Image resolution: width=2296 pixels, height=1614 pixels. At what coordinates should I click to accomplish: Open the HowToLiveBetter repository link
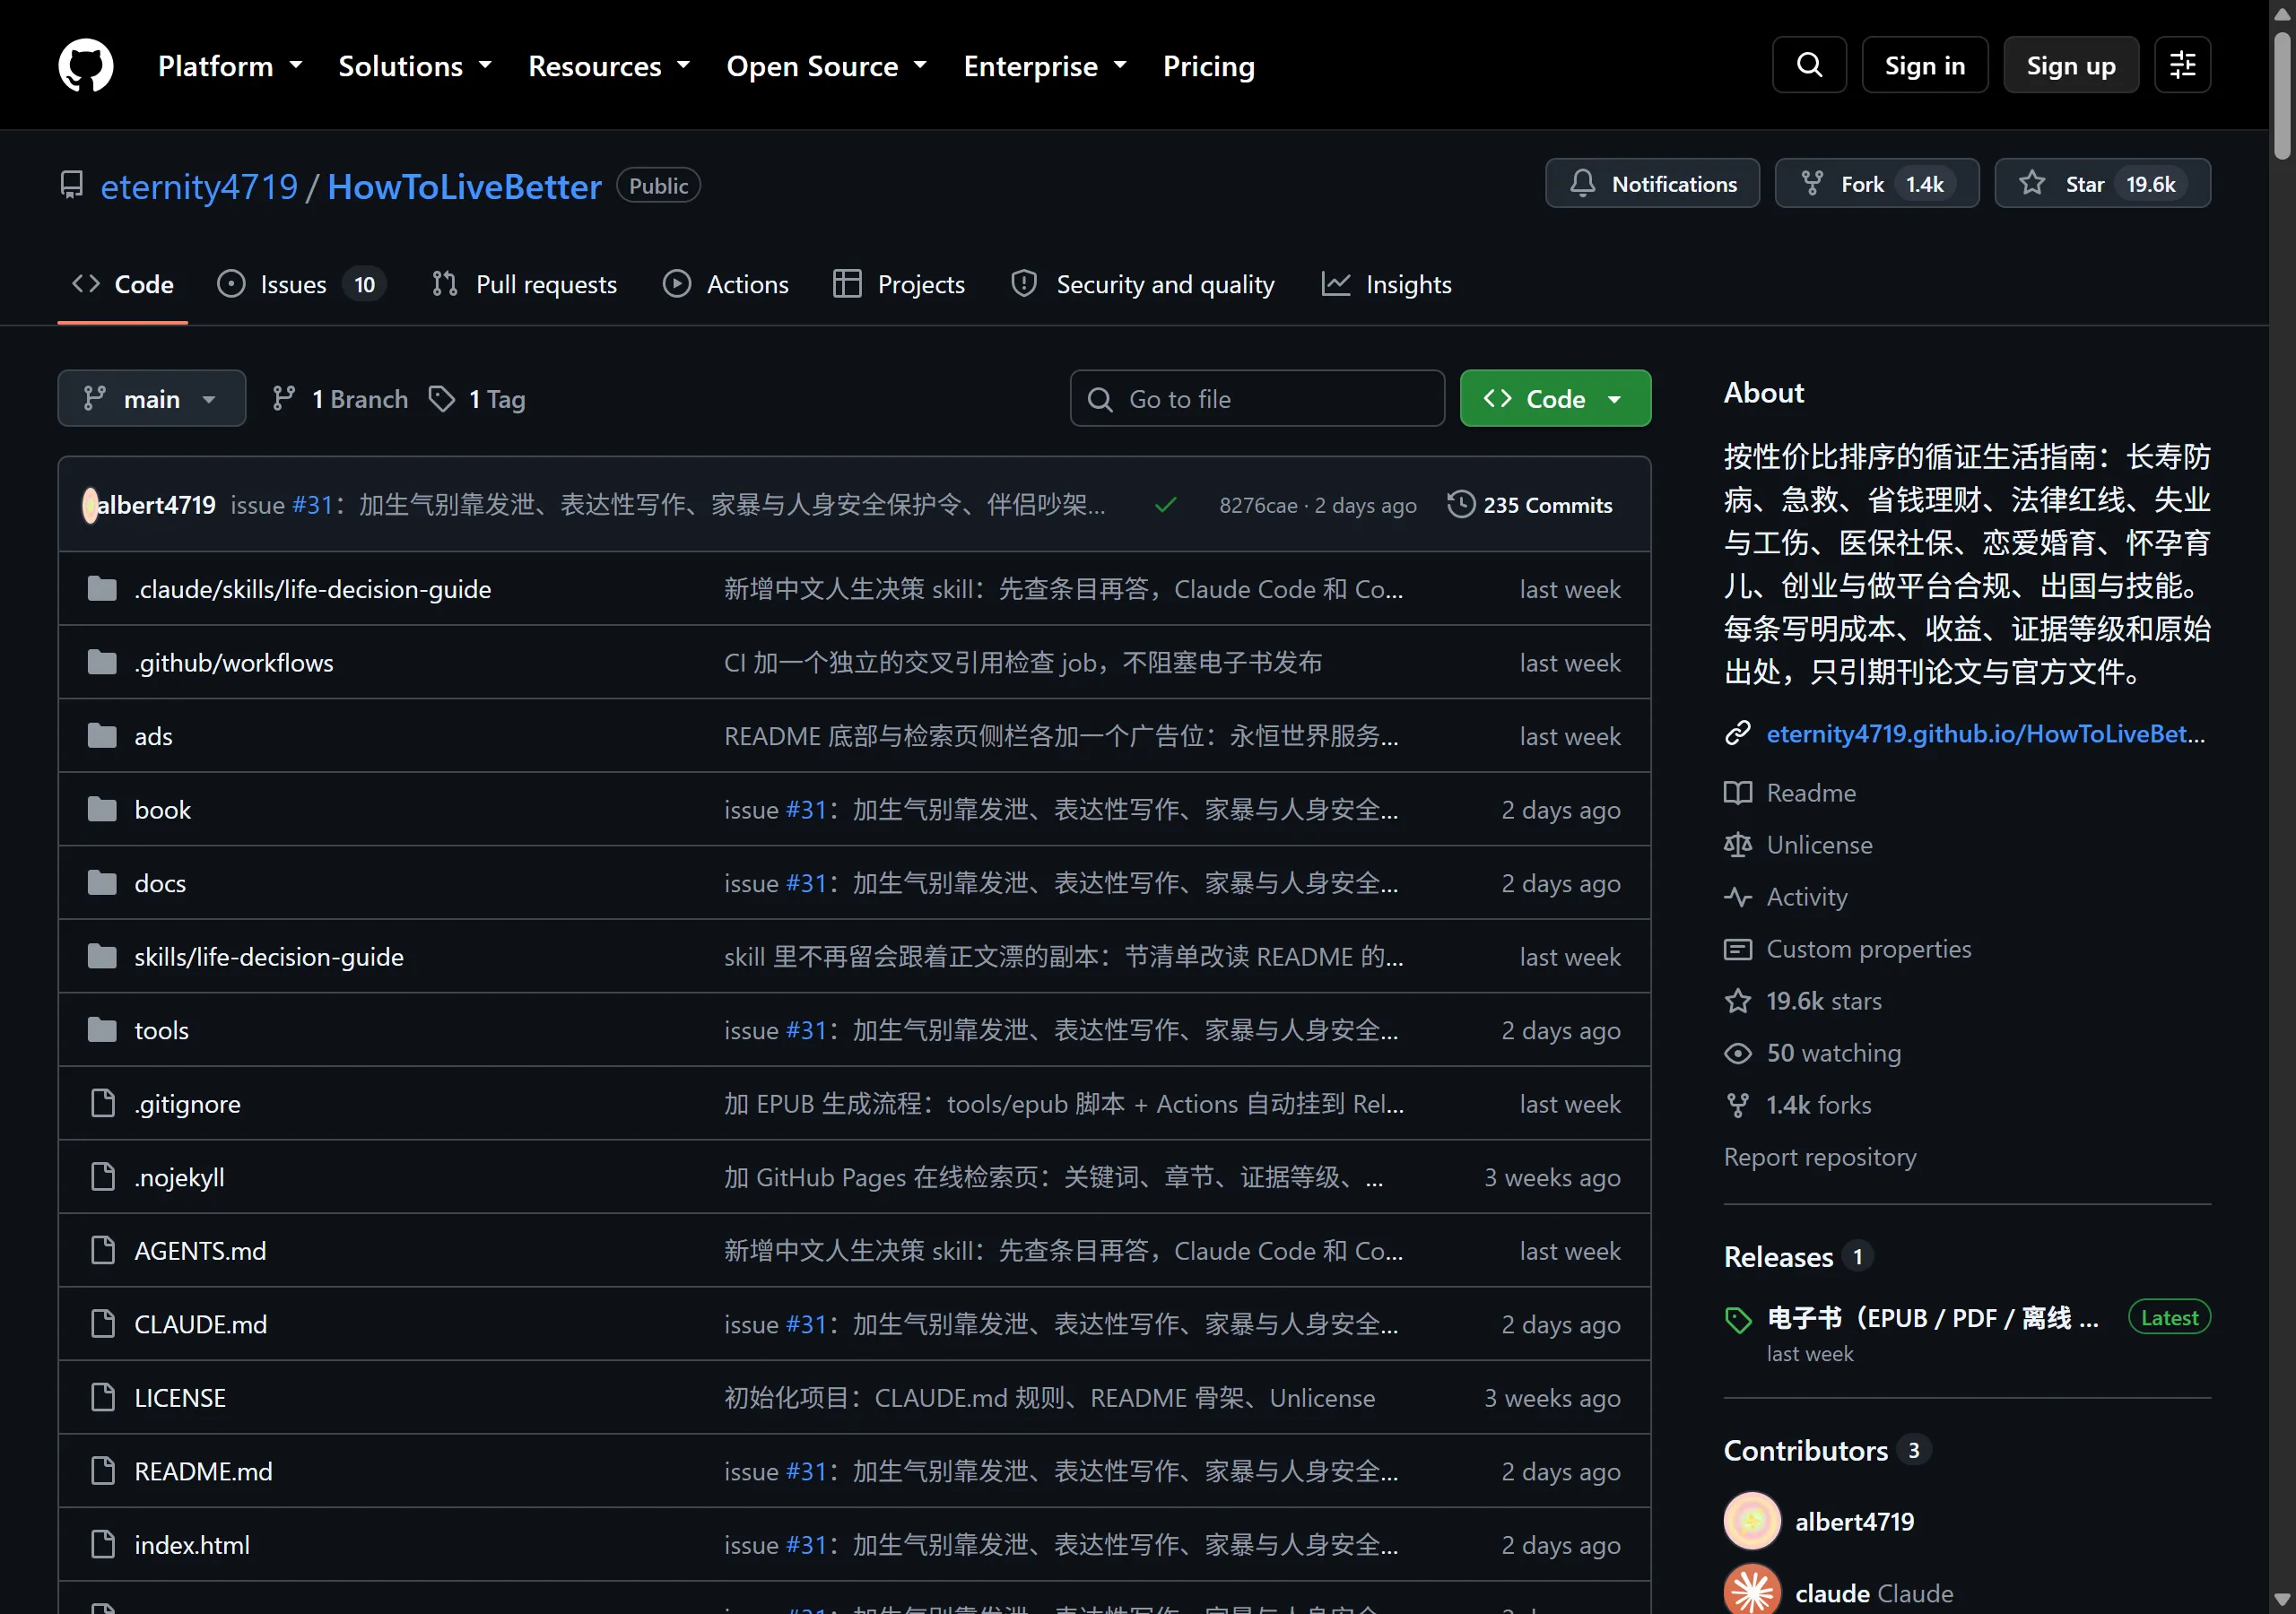465,186
